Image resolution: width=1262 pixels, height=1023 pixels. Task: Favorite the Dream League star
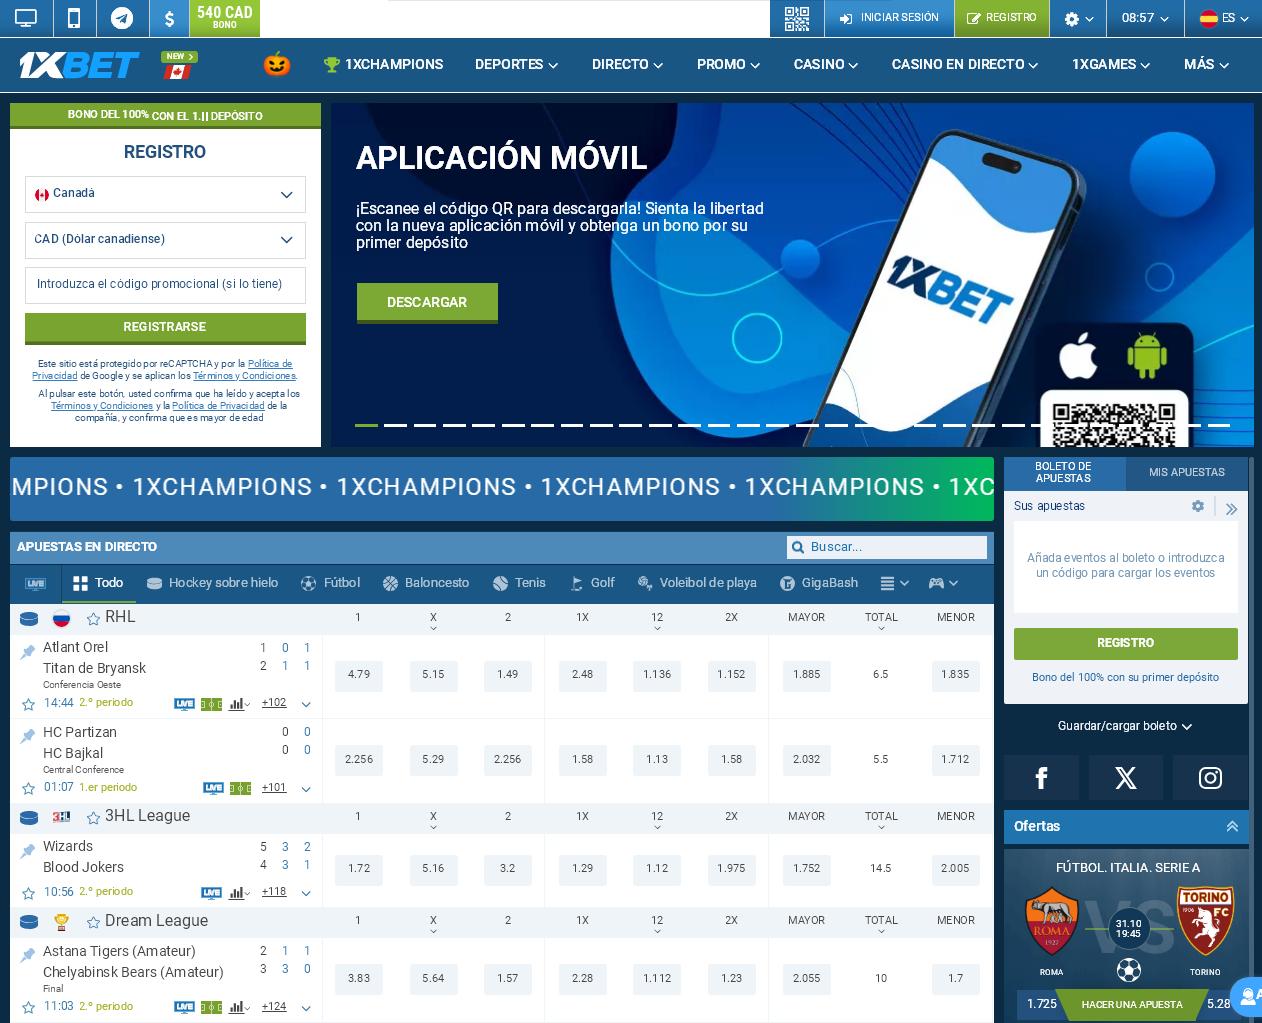93,922
